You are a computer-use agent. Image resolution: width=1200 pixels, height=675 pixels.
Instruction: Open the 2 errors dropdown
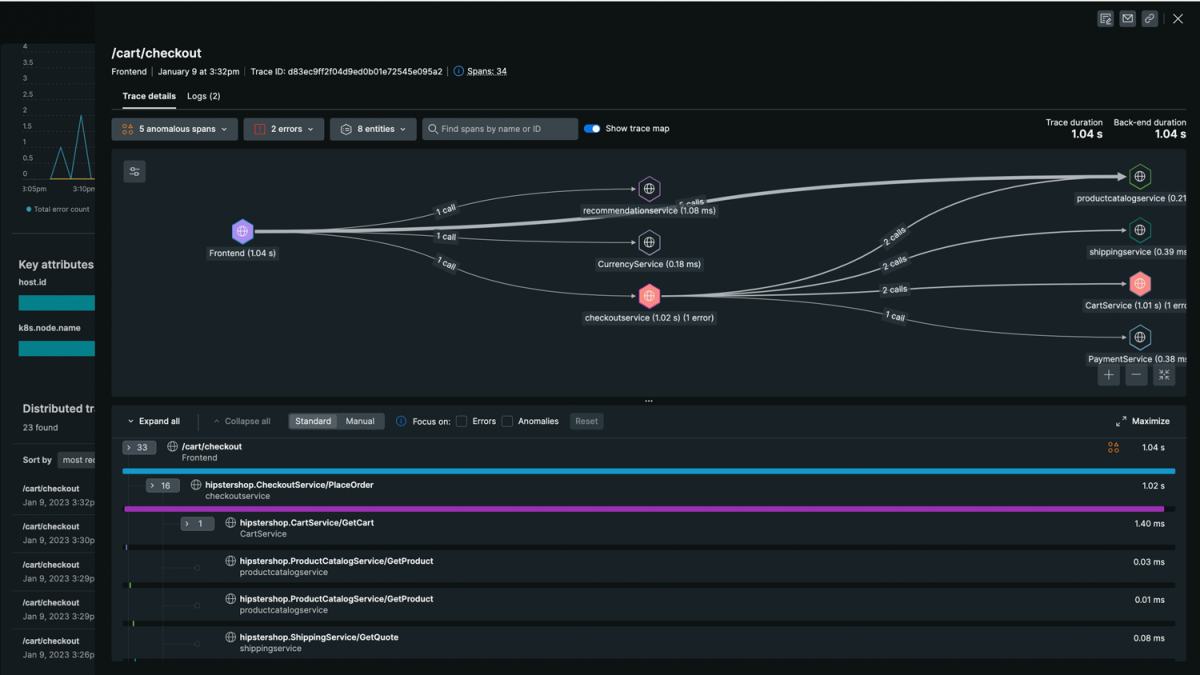click(283, 129)
